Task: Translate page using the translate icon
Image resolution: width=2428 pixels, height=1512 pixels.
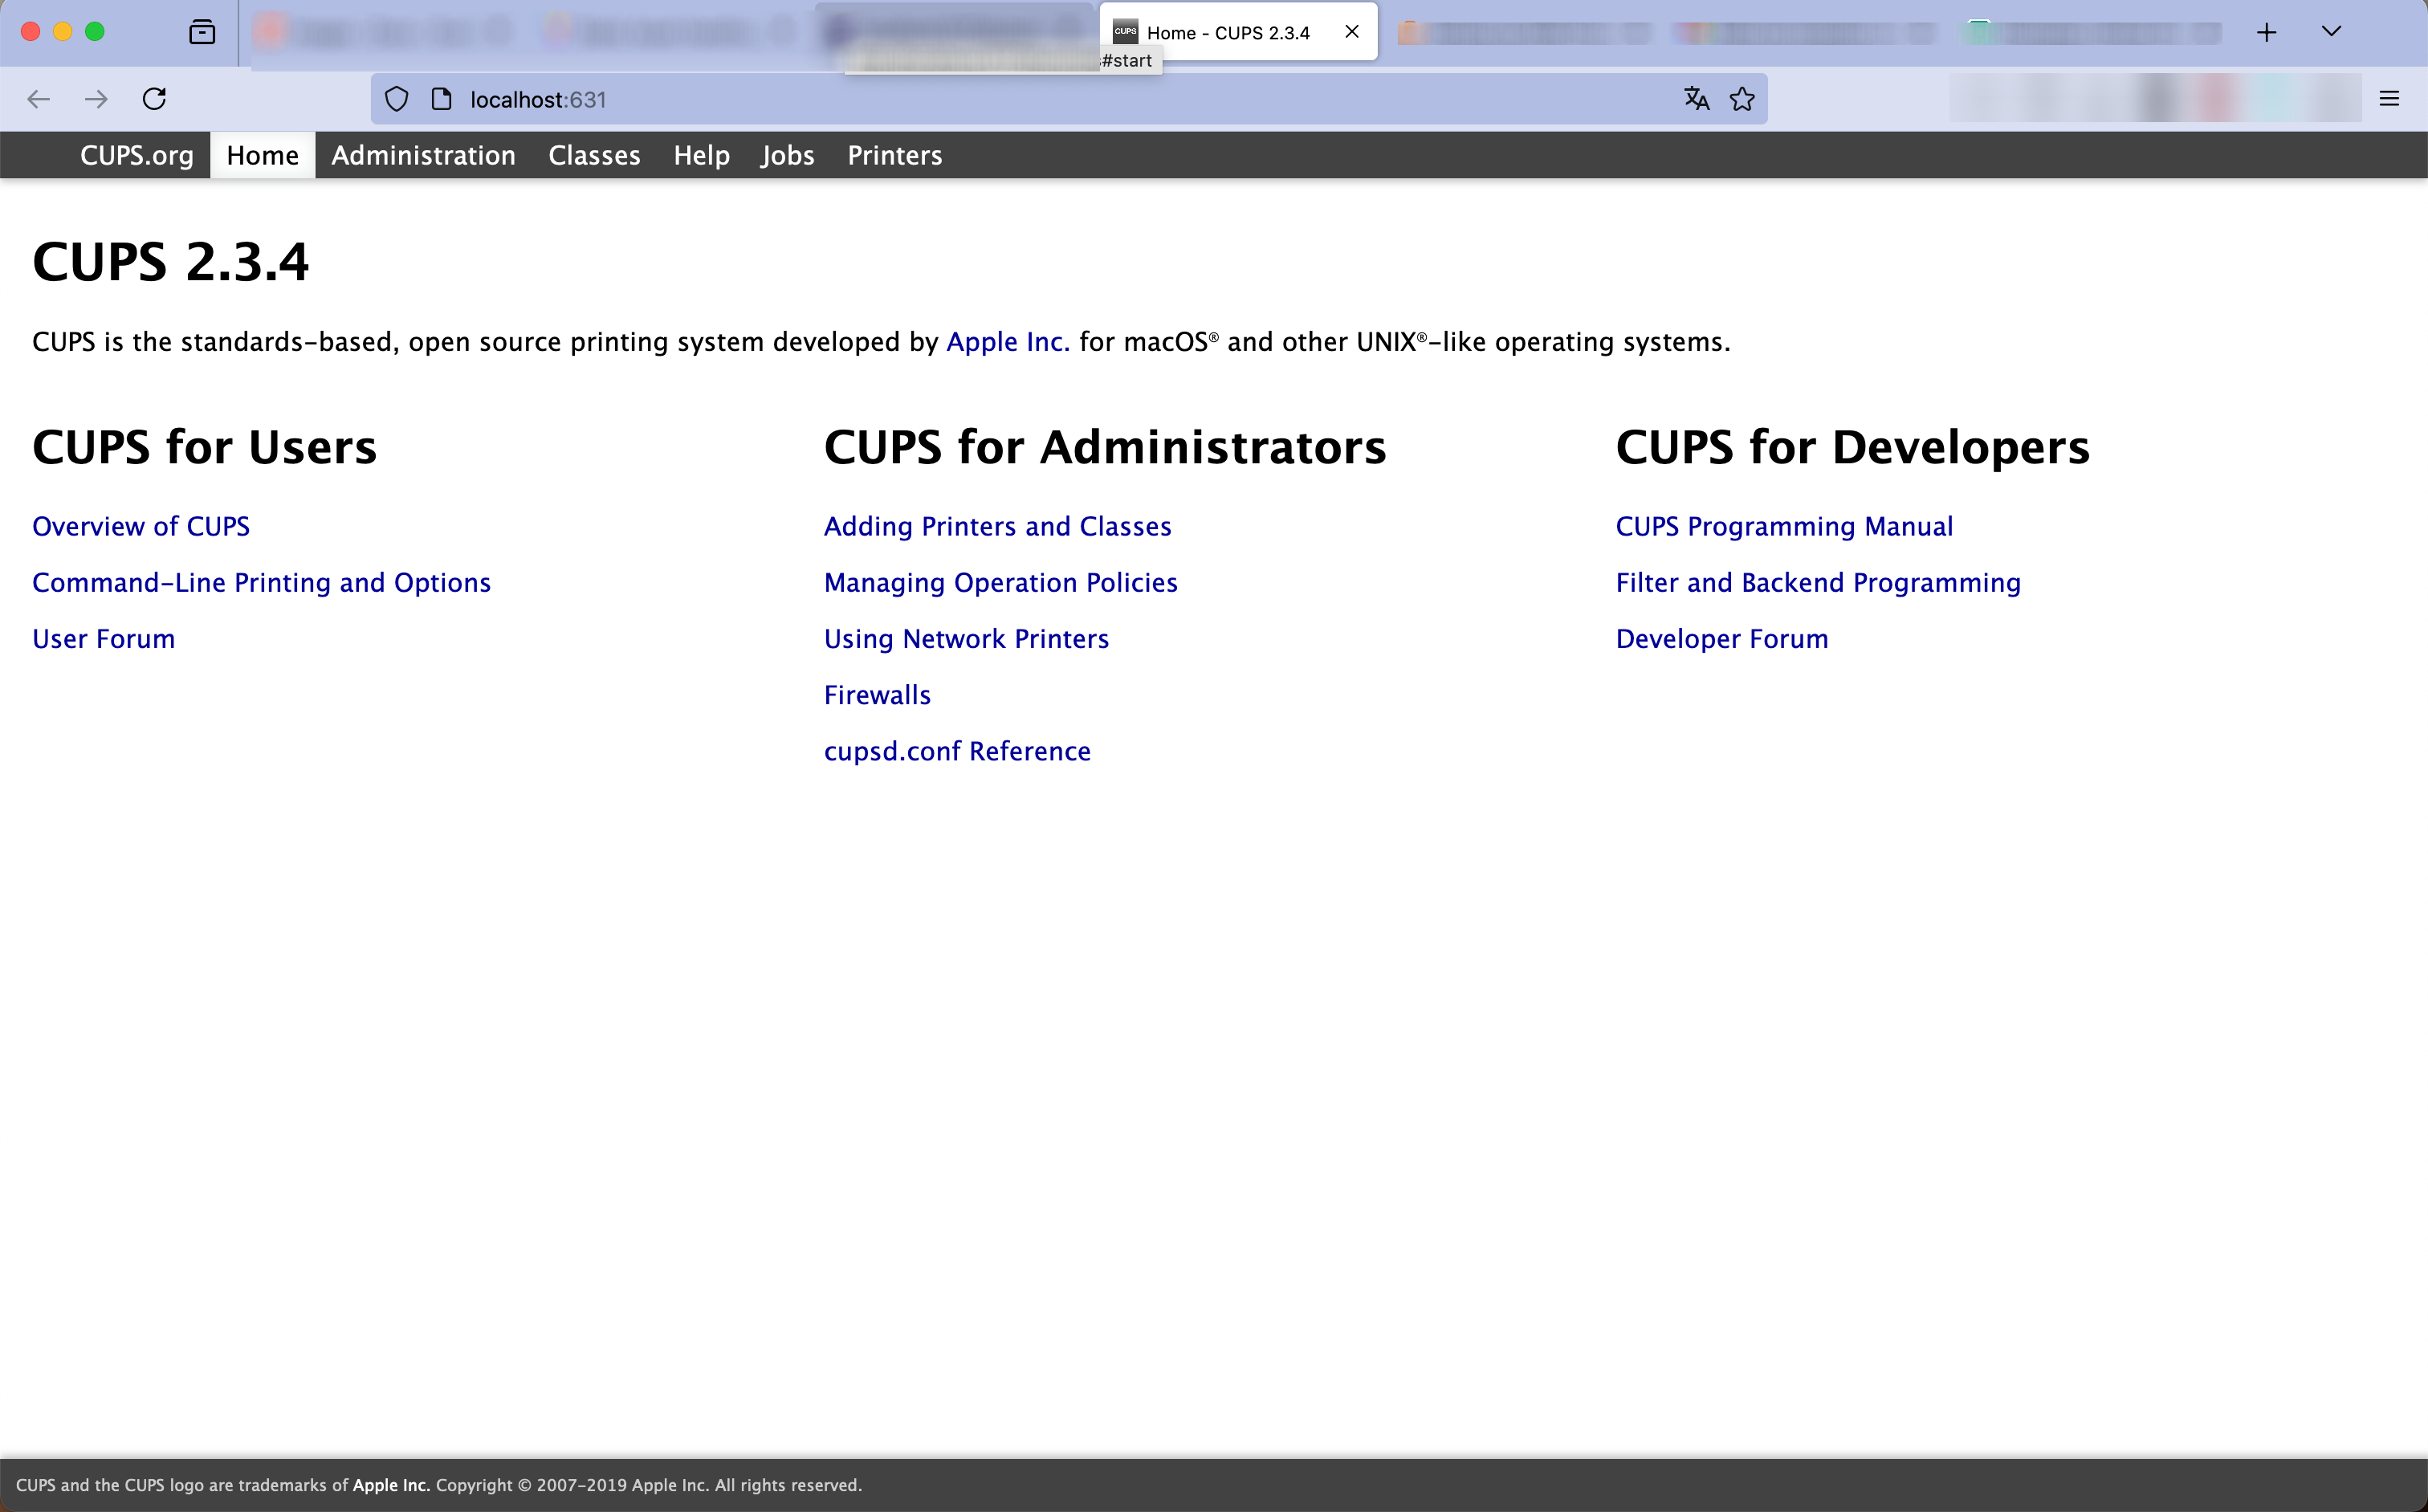Action: [x=1696, y=99]
